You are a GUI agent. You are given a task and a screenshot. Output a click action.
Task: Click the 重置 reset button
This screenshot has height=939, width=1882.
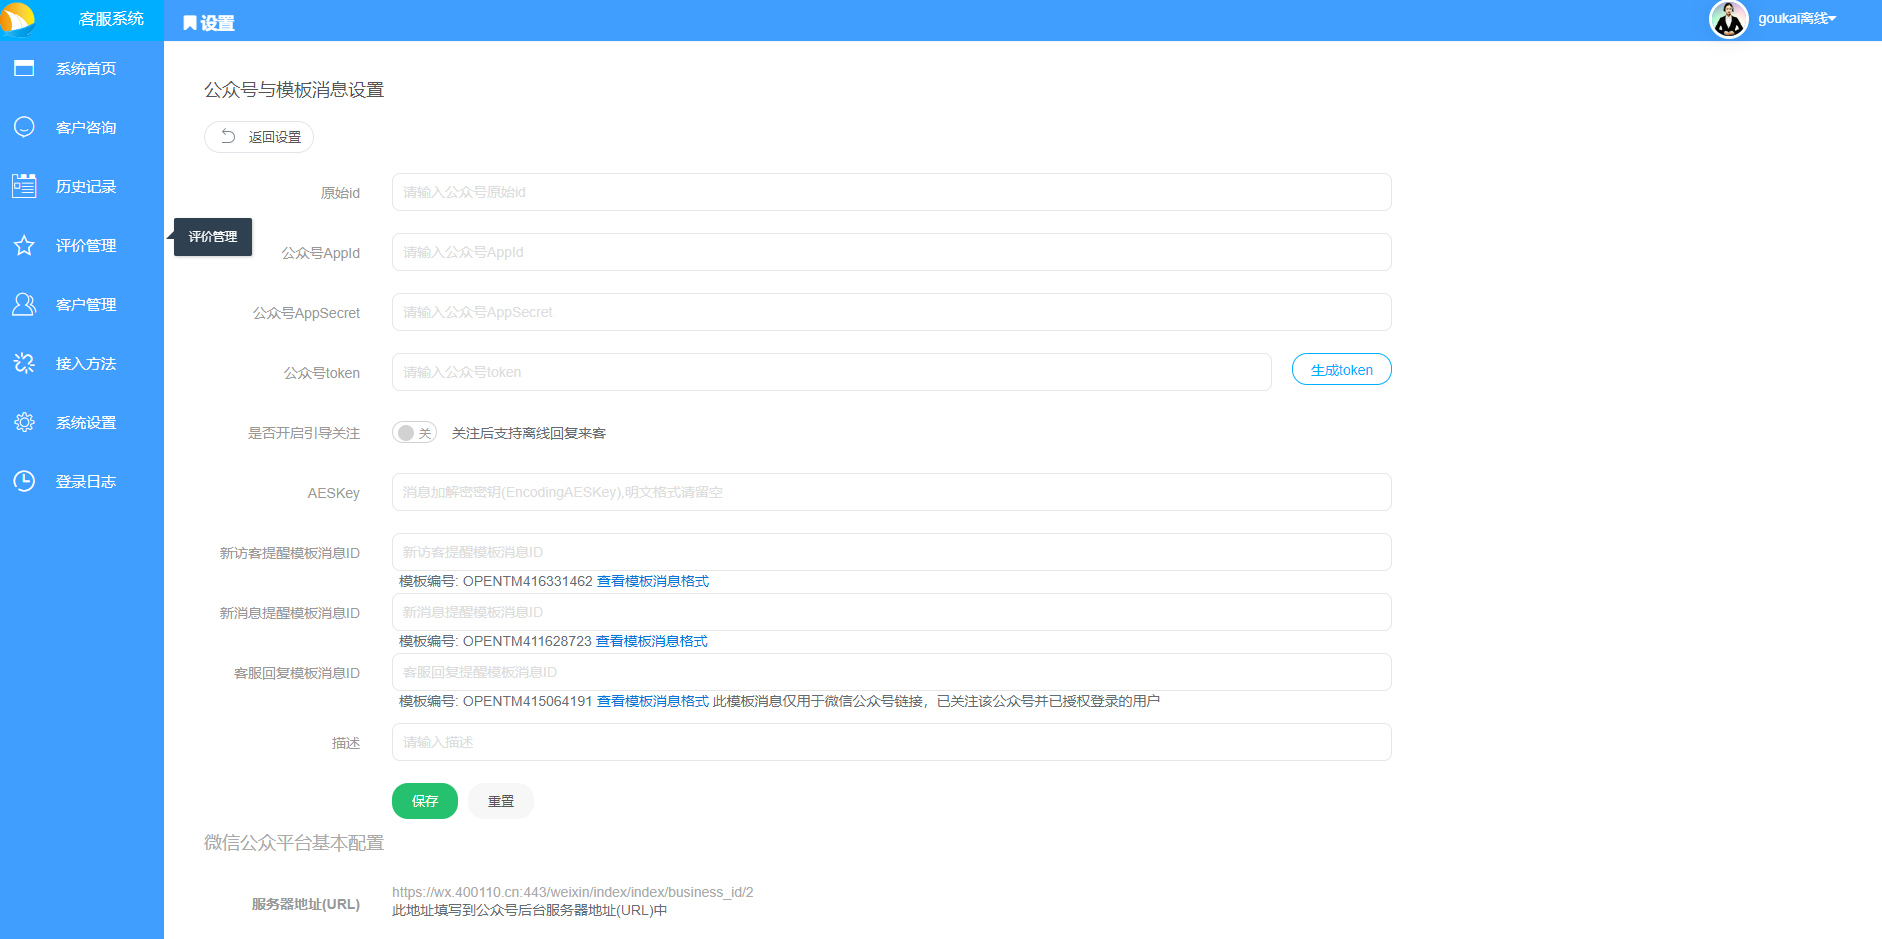pyautogui.click(x=501, y=801)
